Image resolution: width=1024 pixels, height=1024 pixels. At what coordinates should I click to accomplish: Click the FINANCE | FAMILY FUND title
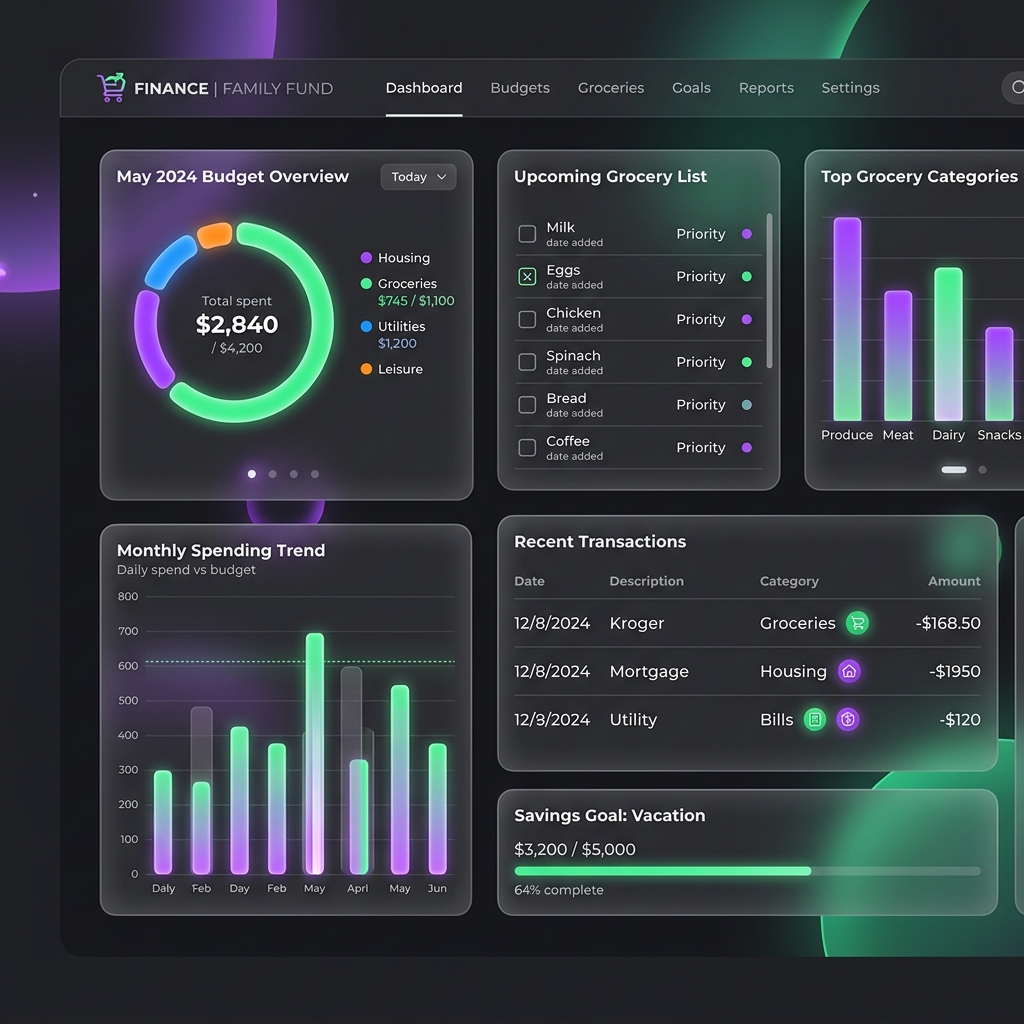(x=233, y=88)
